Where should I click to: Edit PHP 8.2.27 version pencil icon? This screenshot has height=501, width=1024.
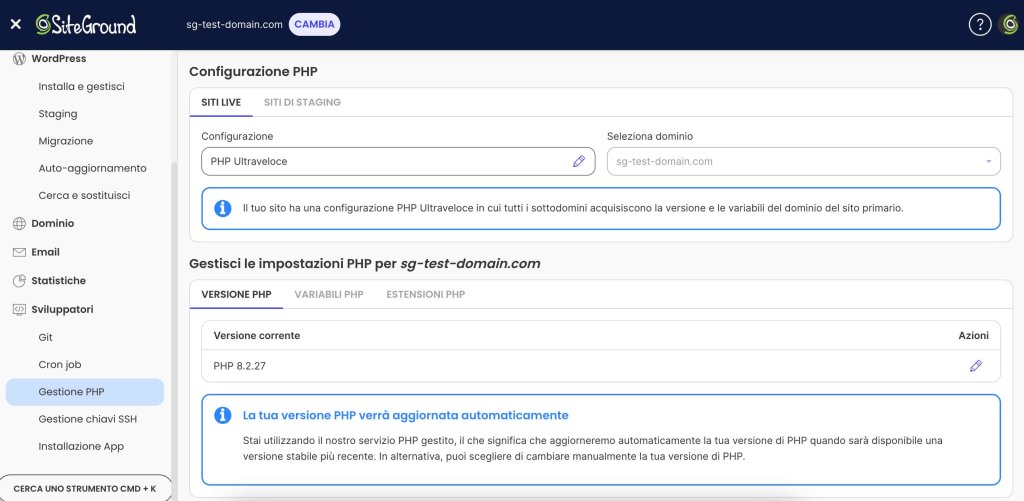(976, 366)
